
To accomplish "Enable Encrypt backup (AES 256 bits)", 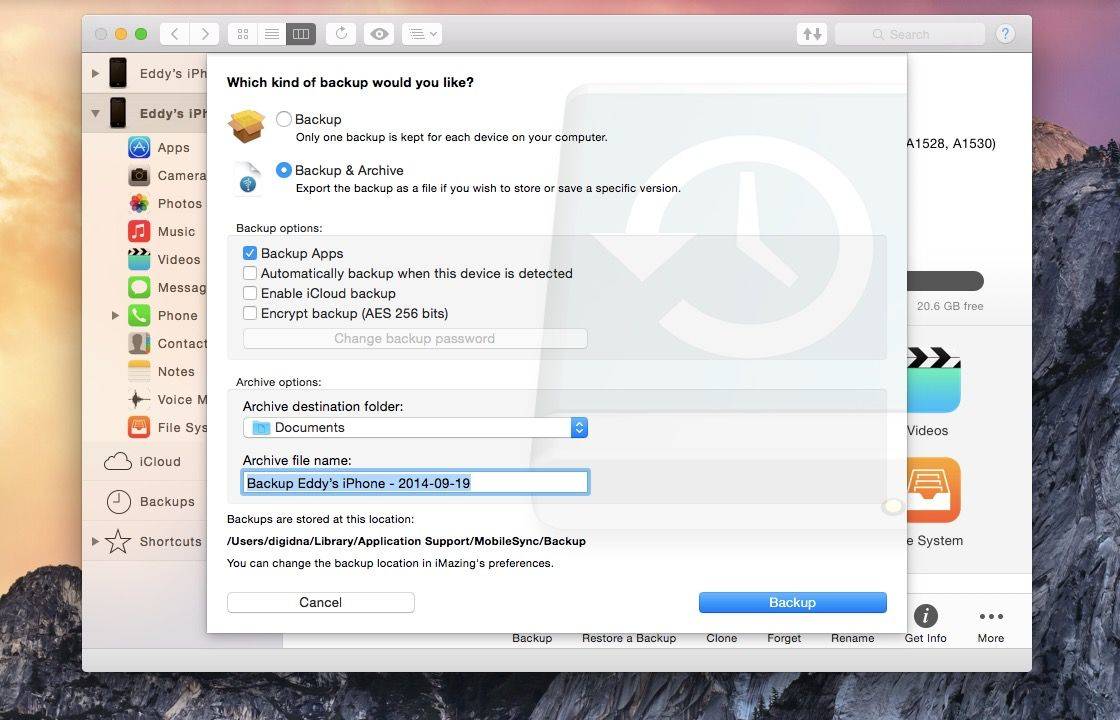I will (x=250, y=313).
